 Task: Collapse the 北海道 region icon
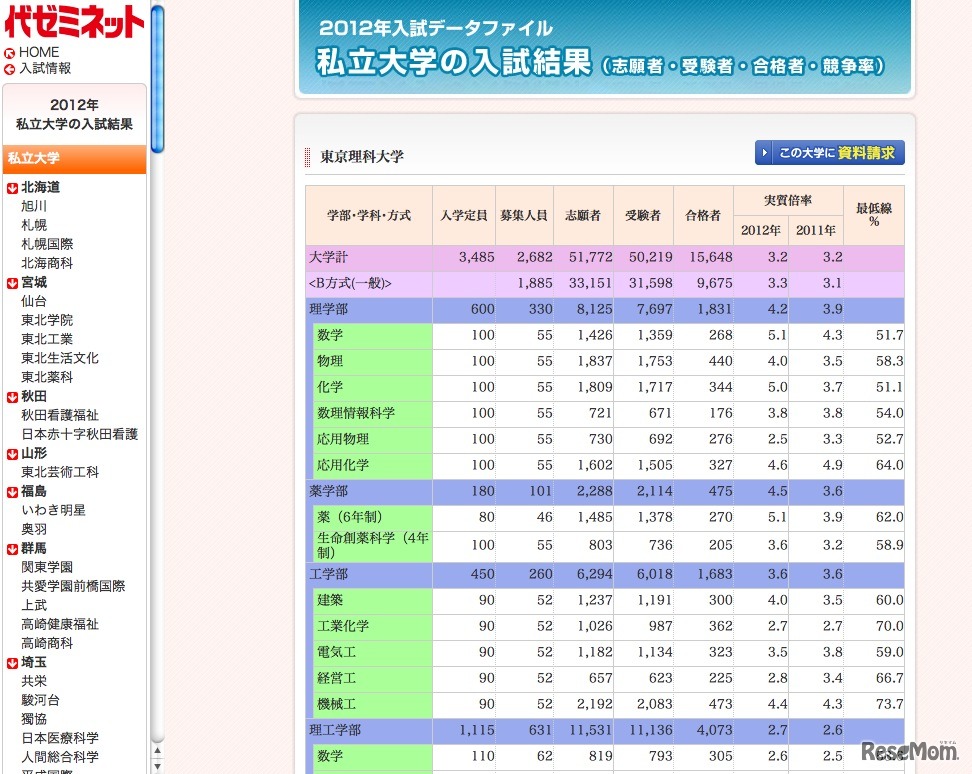tap(12, 188)
